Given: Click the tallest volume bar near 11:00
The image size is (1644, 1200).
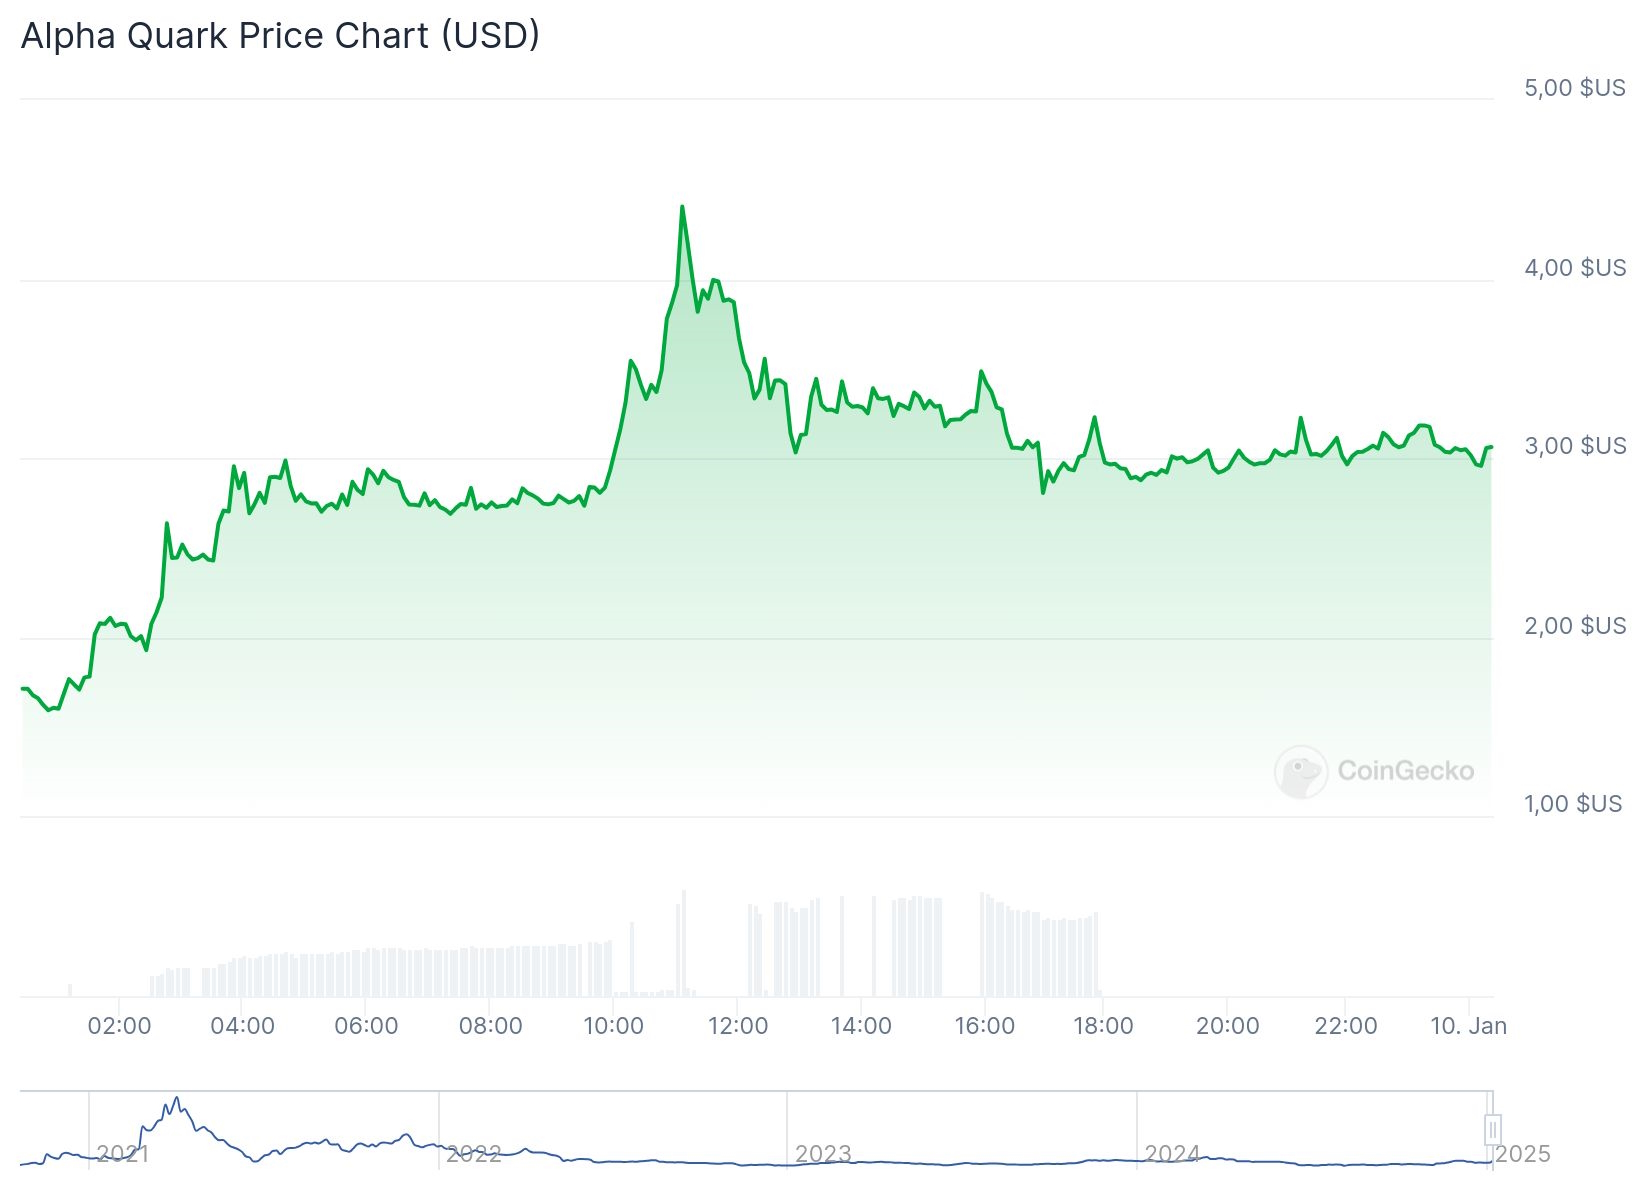Looking at the screenshot, I should pos(684,943).
